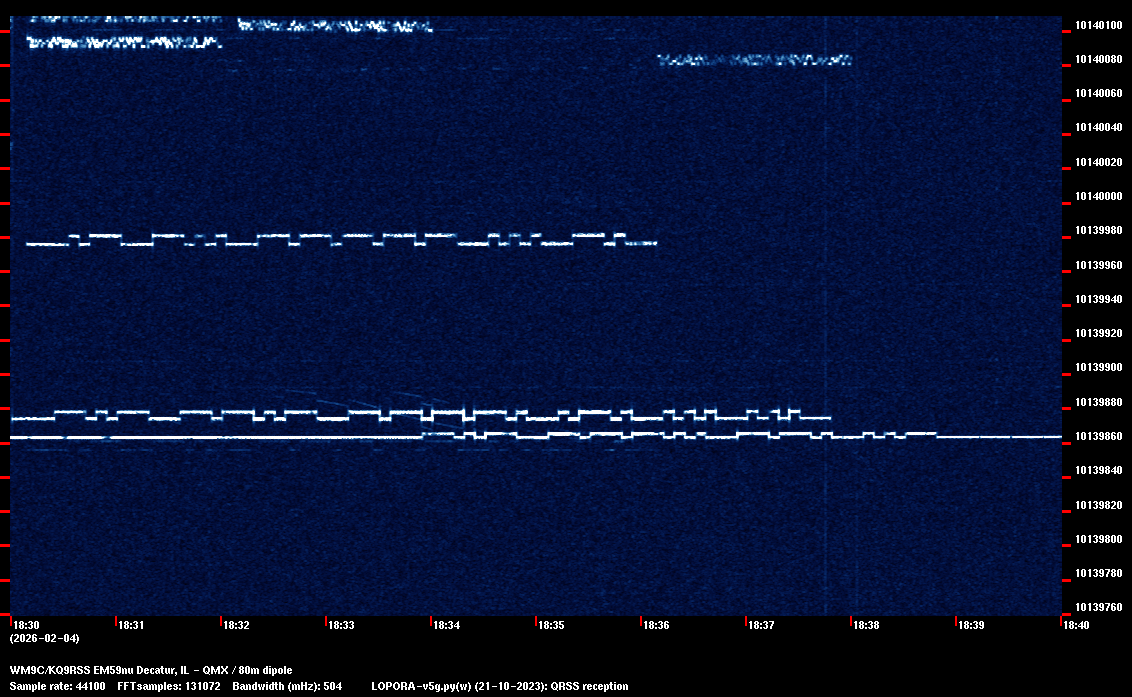Select the 18:39 time marker
The height and width of the screenshot is (697, 1132).
(971, 625)
